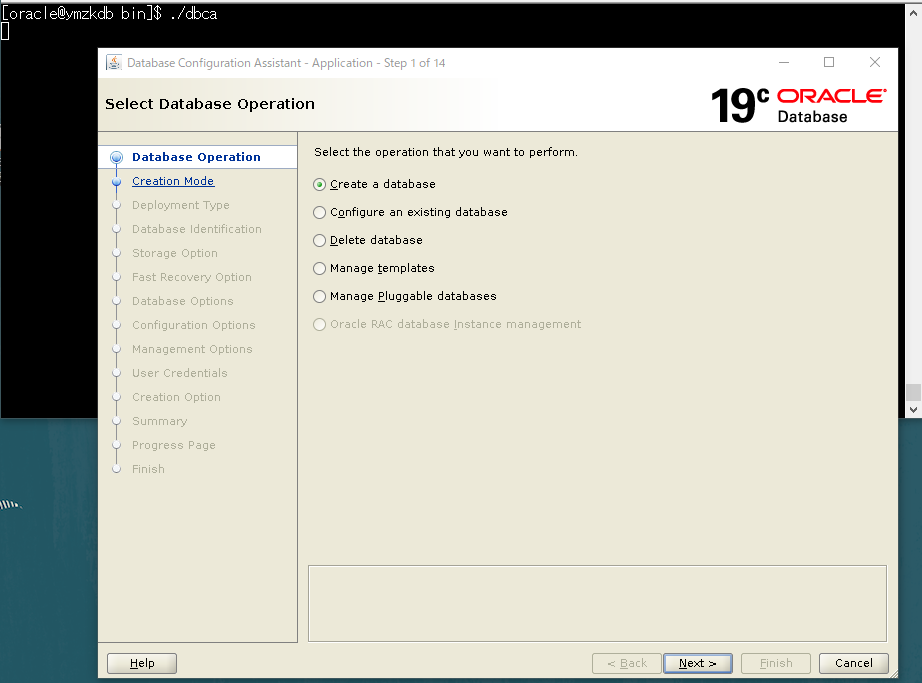Screen dimensions: 922x683
Task: Open the Creation Mode step link
Action: point(173,181)
